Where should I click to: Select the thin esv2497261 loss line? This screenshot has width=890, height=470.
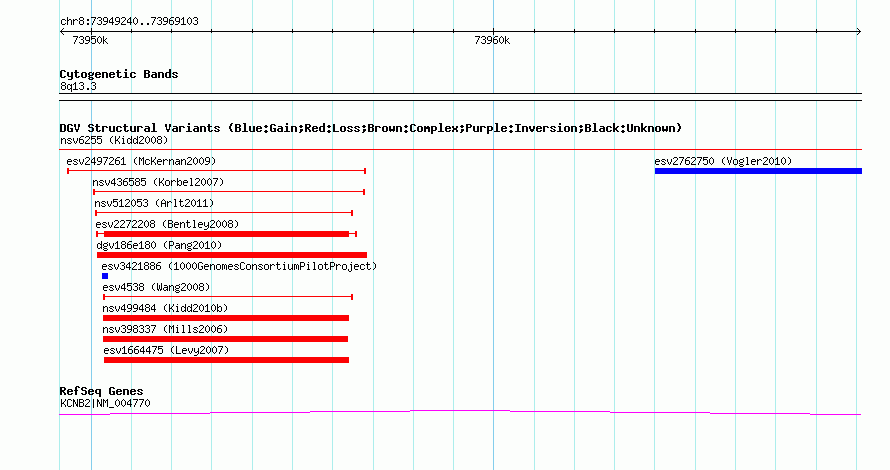[x=217, y=171]
